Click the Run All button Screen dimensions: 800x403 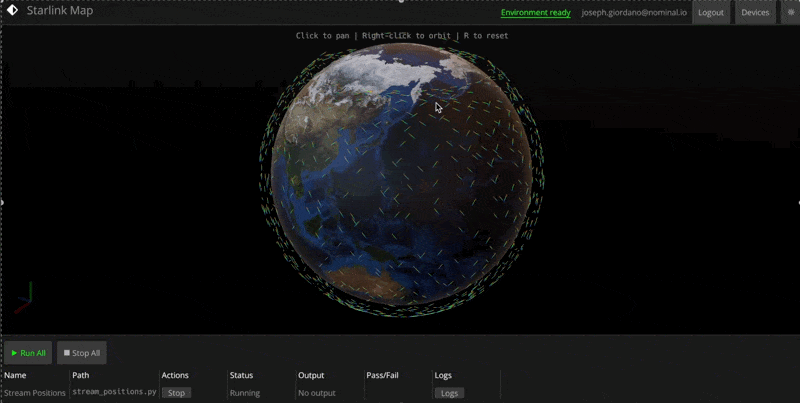point(28,353)
